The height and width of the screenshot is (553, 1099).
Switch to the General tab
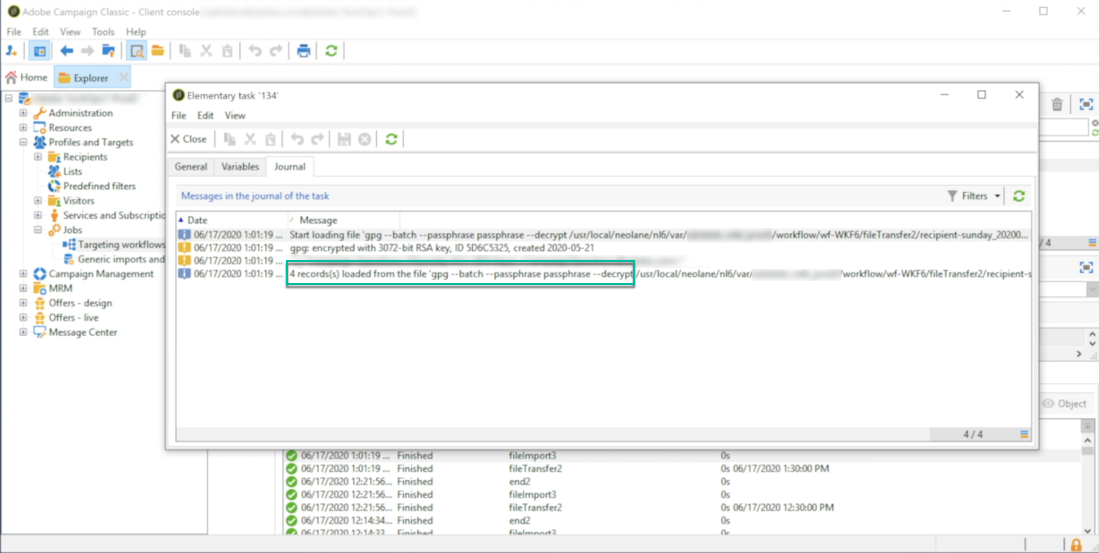pos(191,167)
